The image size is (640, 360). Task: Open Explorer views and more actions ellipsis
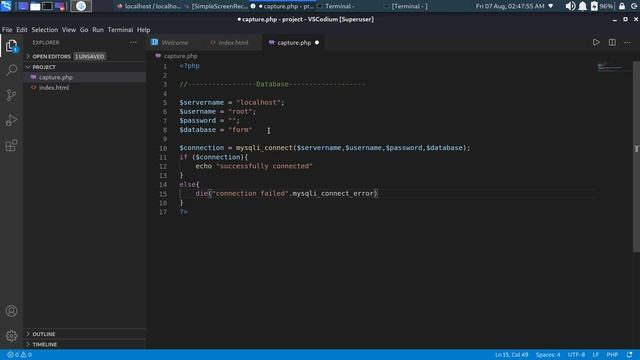point(133,42)
